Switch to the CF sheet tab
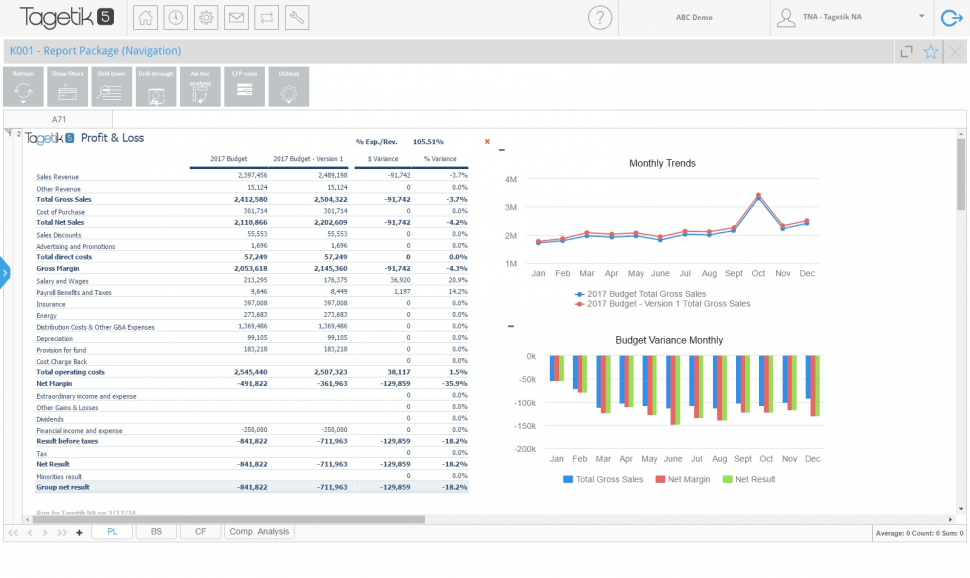970x578 pixels. coord(200,532)
